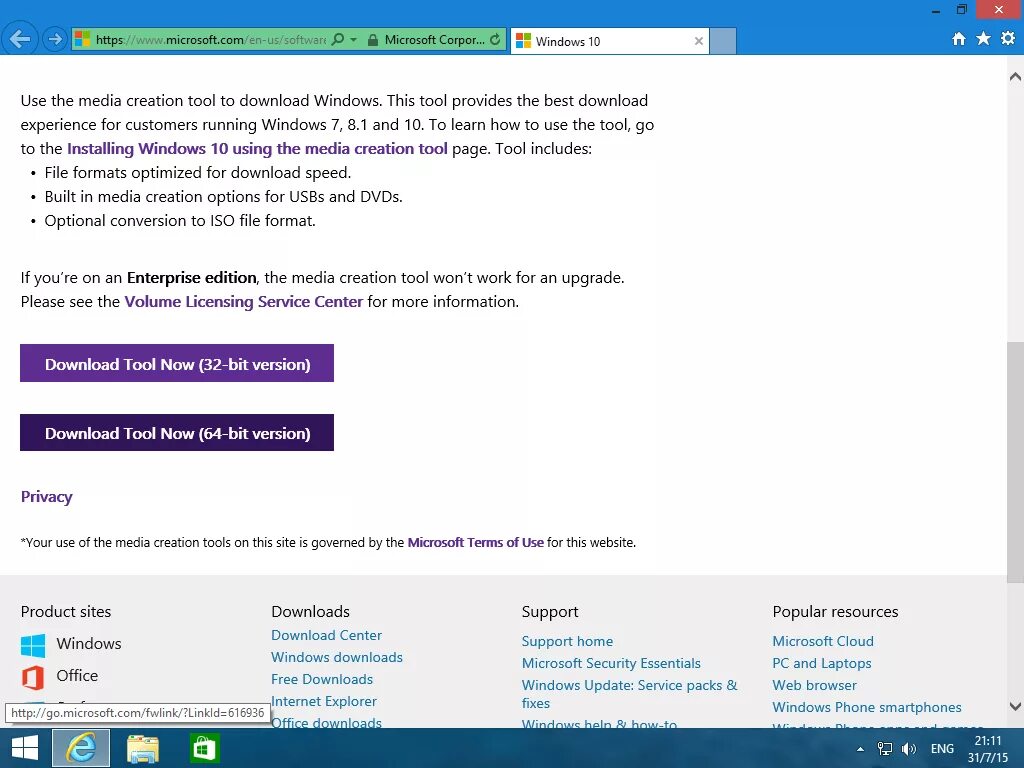Open Volume Licensing Service Center link
Viewport: 1024px width, 768px height.
[x=244, y=301]
